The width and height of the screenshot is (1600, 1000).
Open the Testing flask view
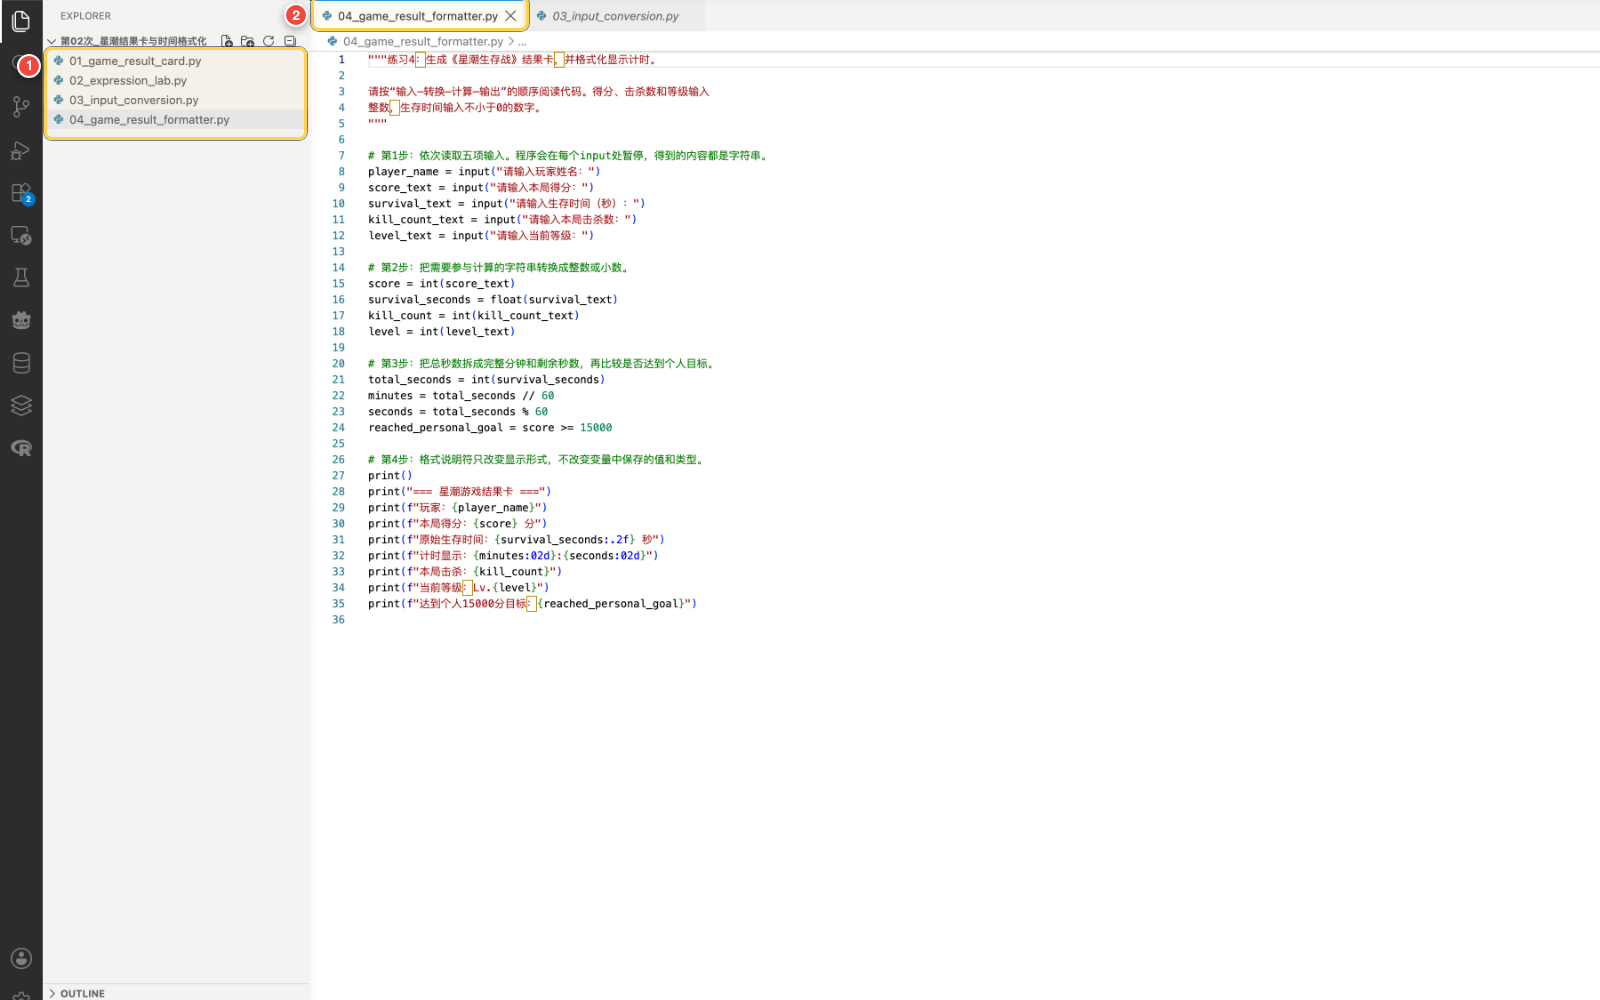pos(21,278)
